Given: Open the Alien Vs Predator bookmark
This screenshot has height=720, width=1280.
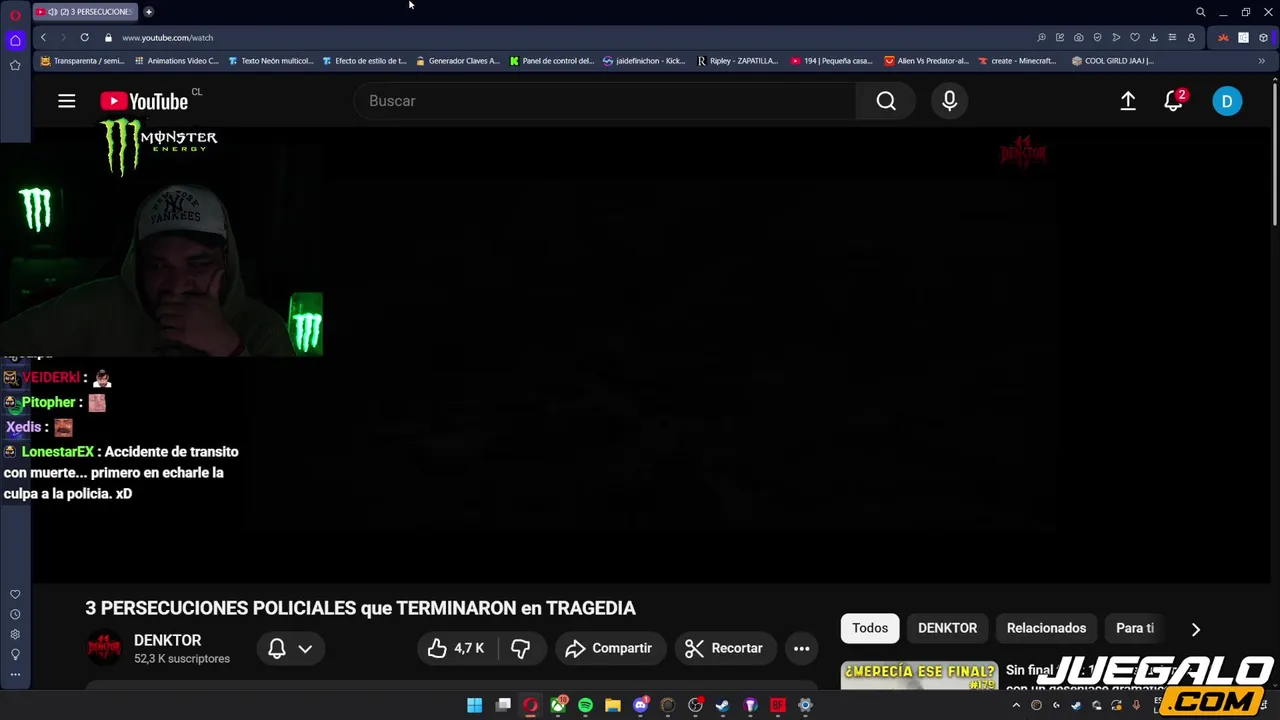Looking at the screenshot, I should pyautogui.click(x=926, y=61).
